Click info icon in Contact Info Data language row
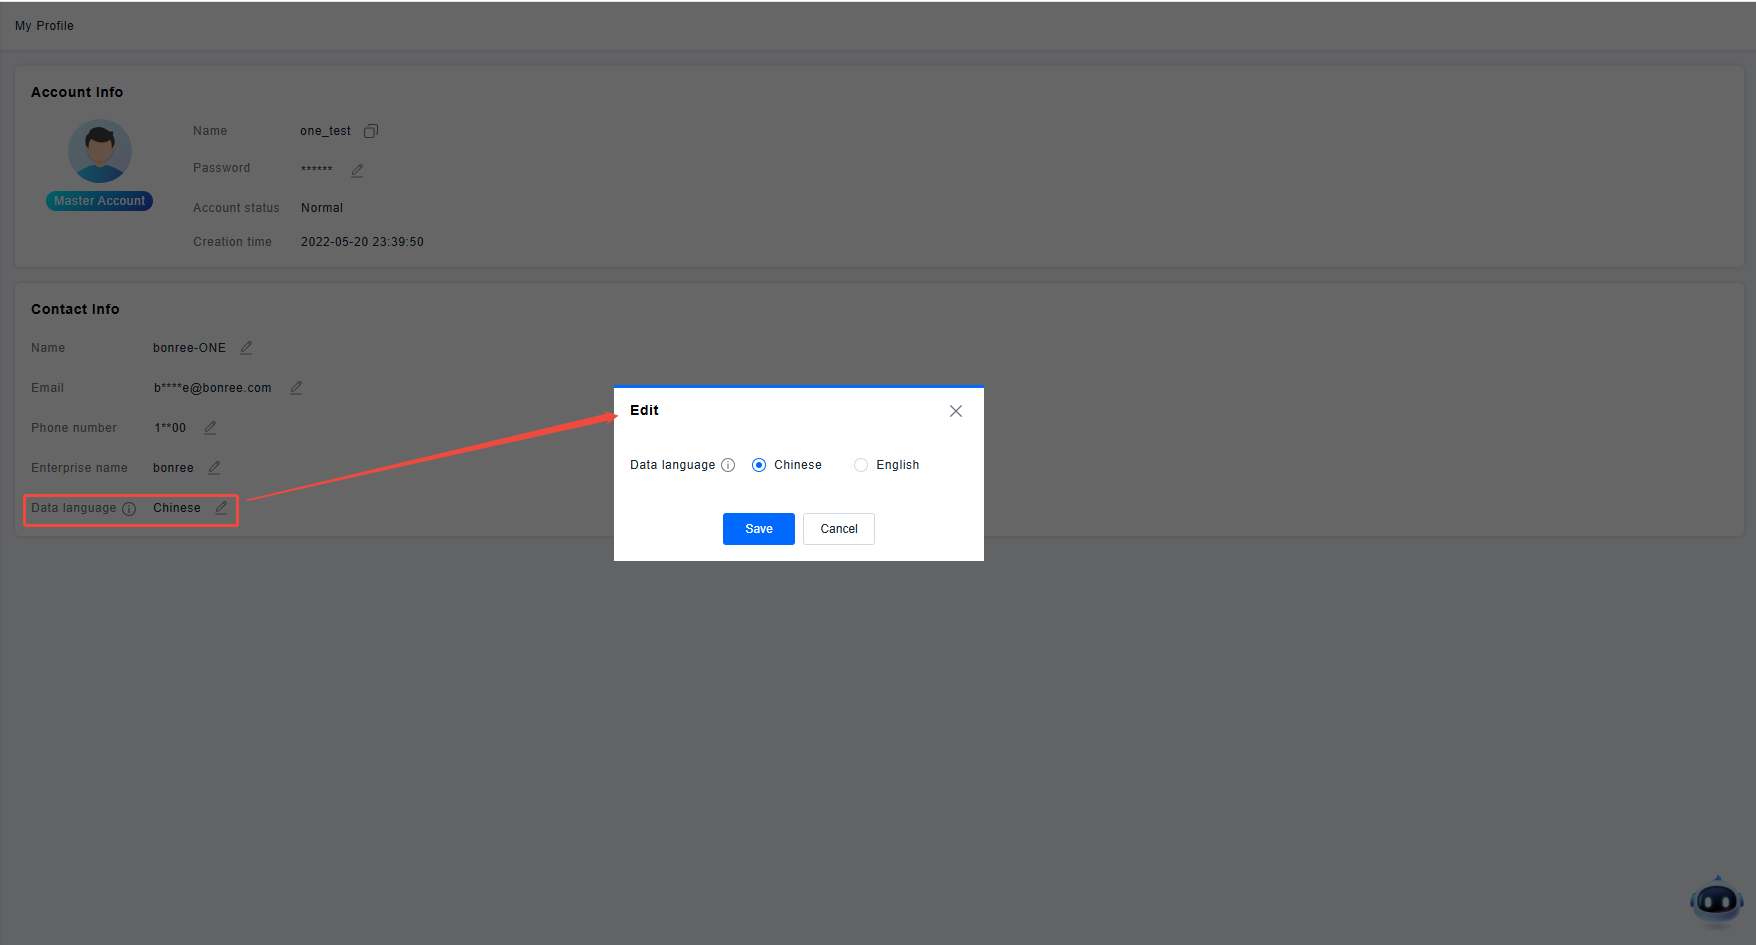The height and width of the screenshot is (945, 1756). click(x=129, y=509)
